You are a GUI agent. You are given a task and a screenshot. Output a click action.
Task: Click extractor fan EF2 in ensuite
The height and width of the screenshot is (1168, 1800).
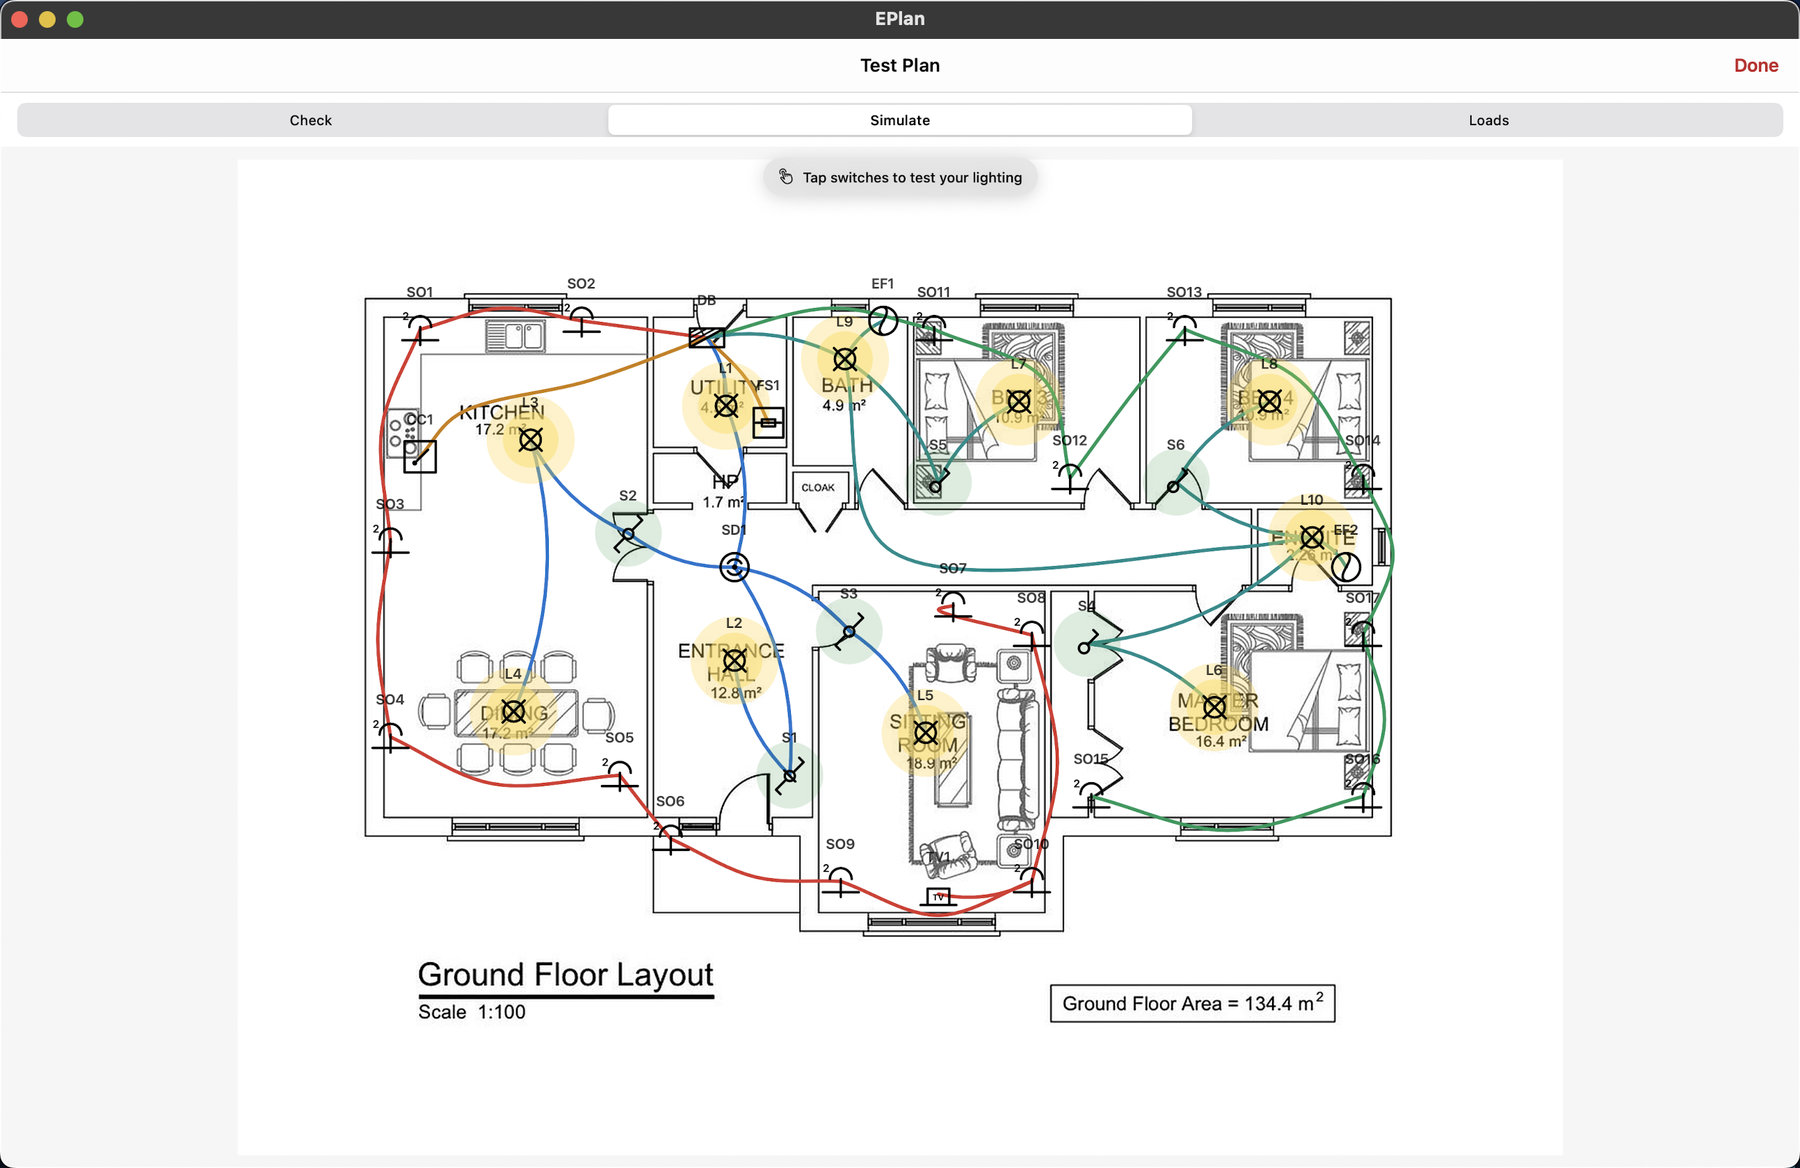(x=1346, y=567)
